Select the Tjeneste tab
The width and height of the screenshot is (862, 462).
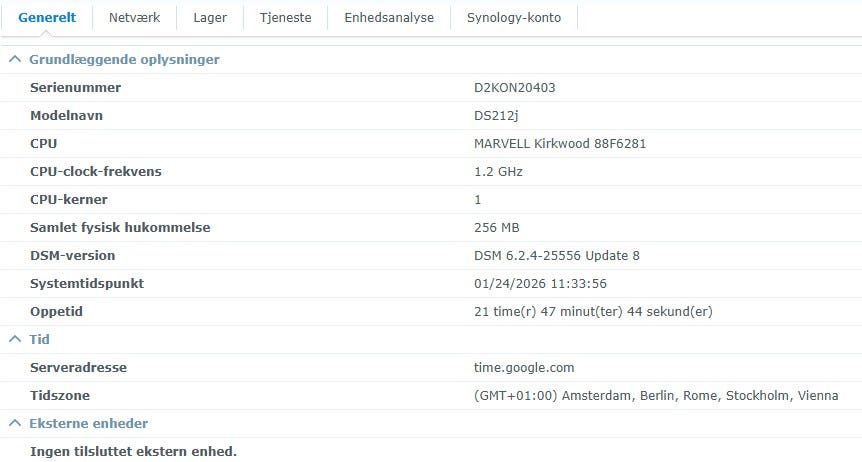[x=285, y=18]
